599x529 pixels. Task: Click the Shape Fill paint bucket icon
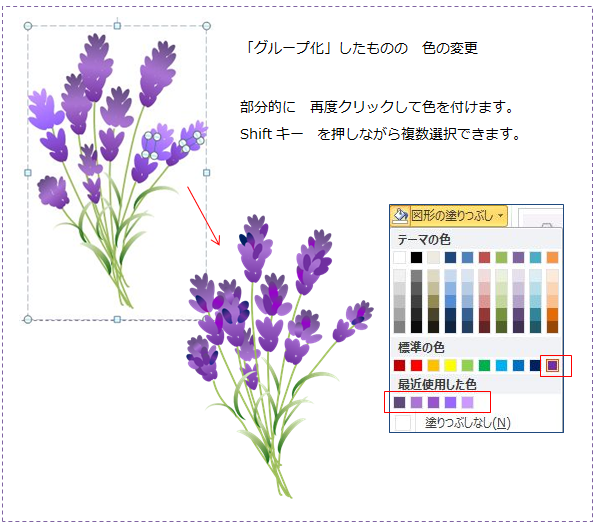point(400,216)
